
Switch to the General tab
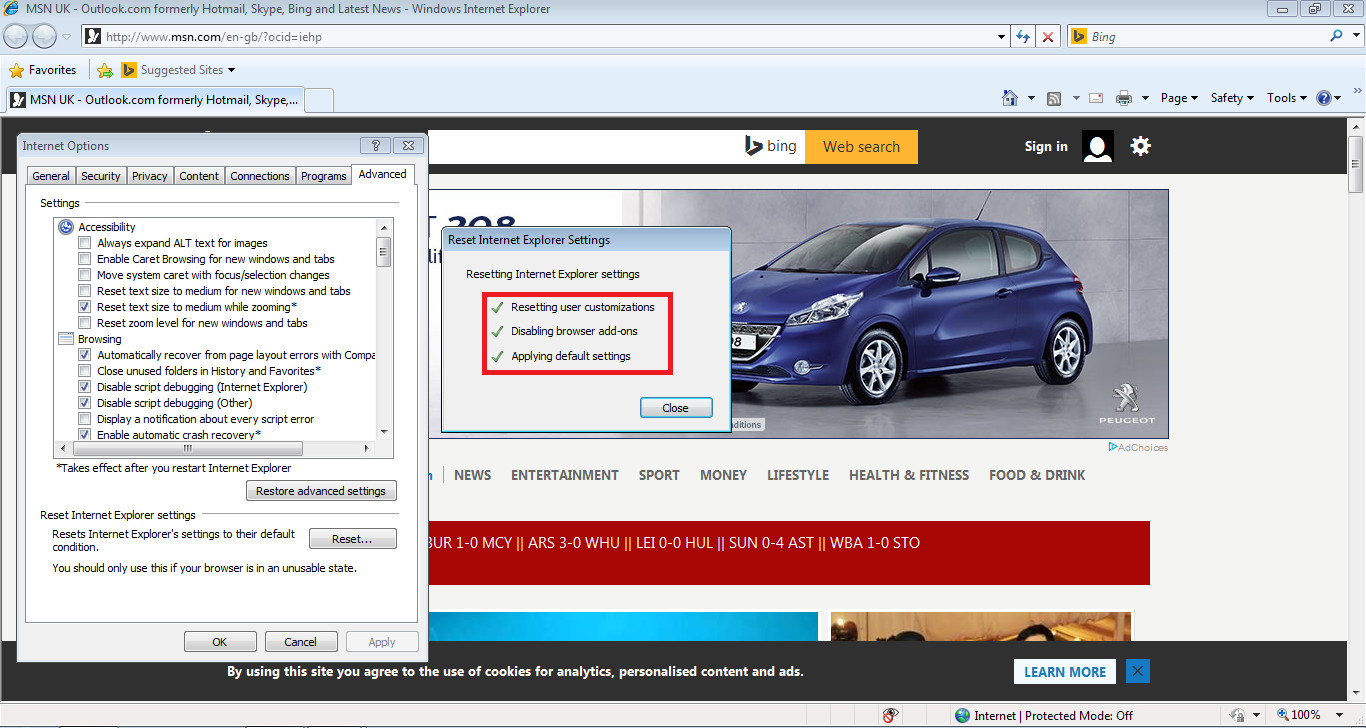51,176
